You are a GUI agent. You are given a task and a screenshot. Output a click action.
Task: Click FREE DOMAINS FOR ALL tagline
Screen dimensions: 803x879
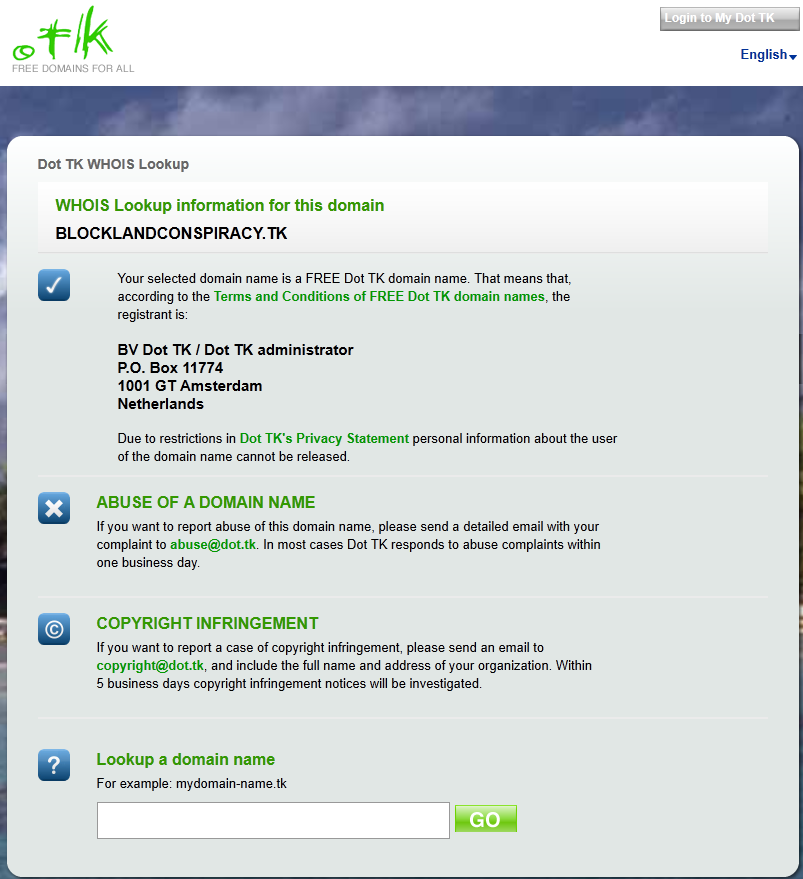pyautogui.click(x=73, y=68)
